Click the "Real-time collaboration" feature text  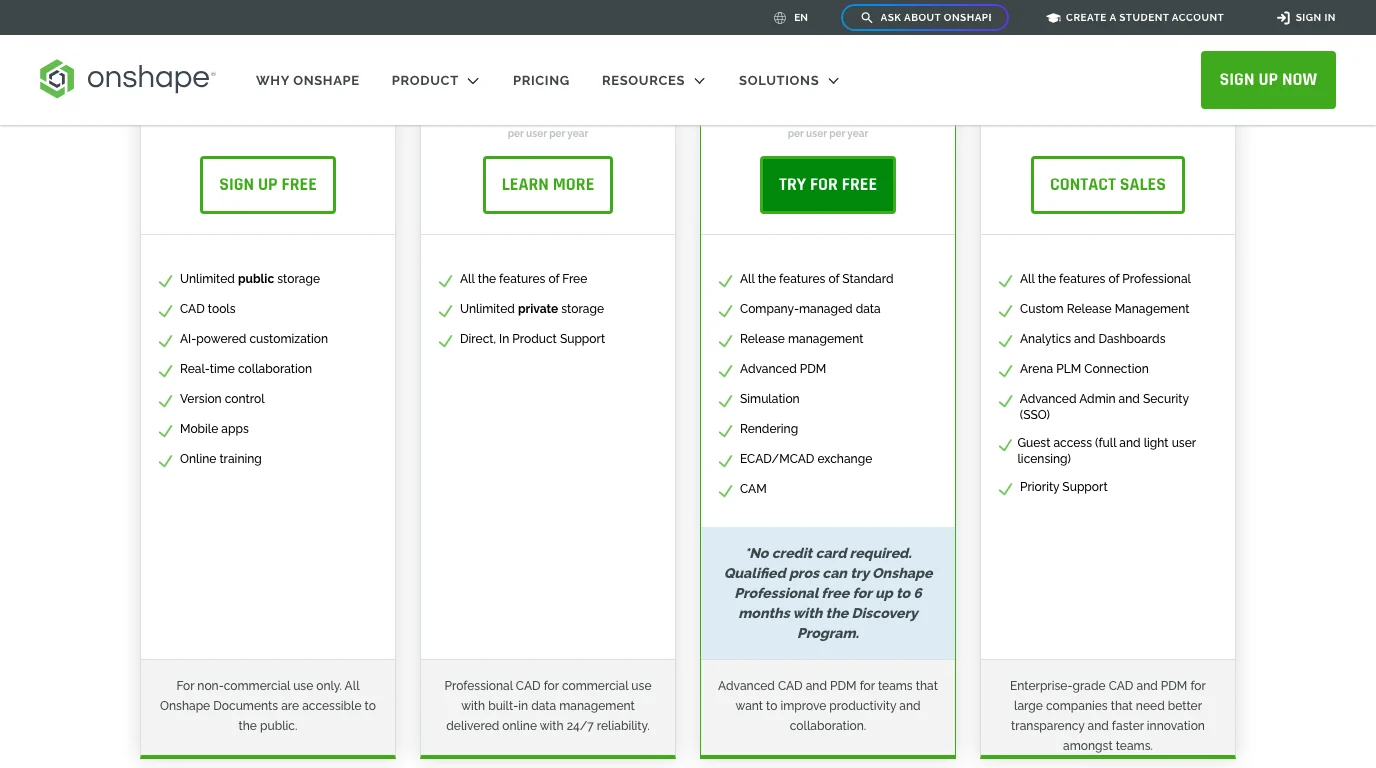click(246, 369)
